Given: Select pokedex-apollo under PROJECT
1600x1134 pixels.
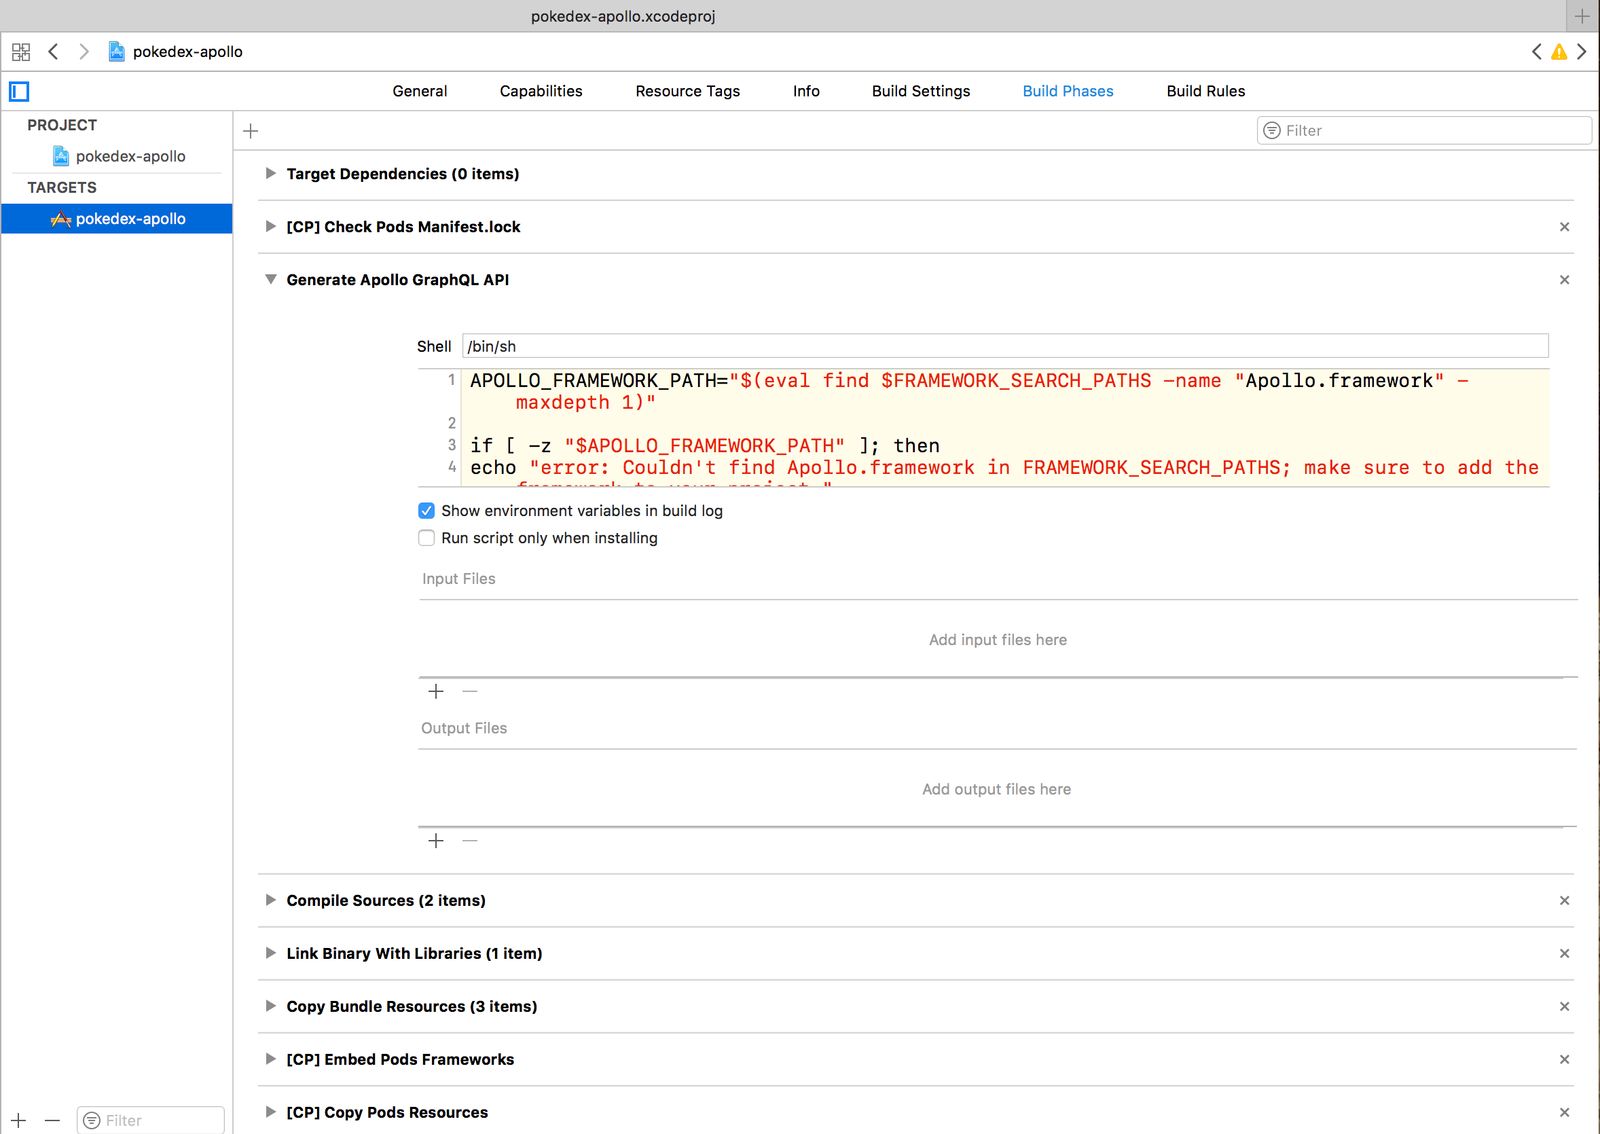Looking at the screenshot, I should 130,156.
